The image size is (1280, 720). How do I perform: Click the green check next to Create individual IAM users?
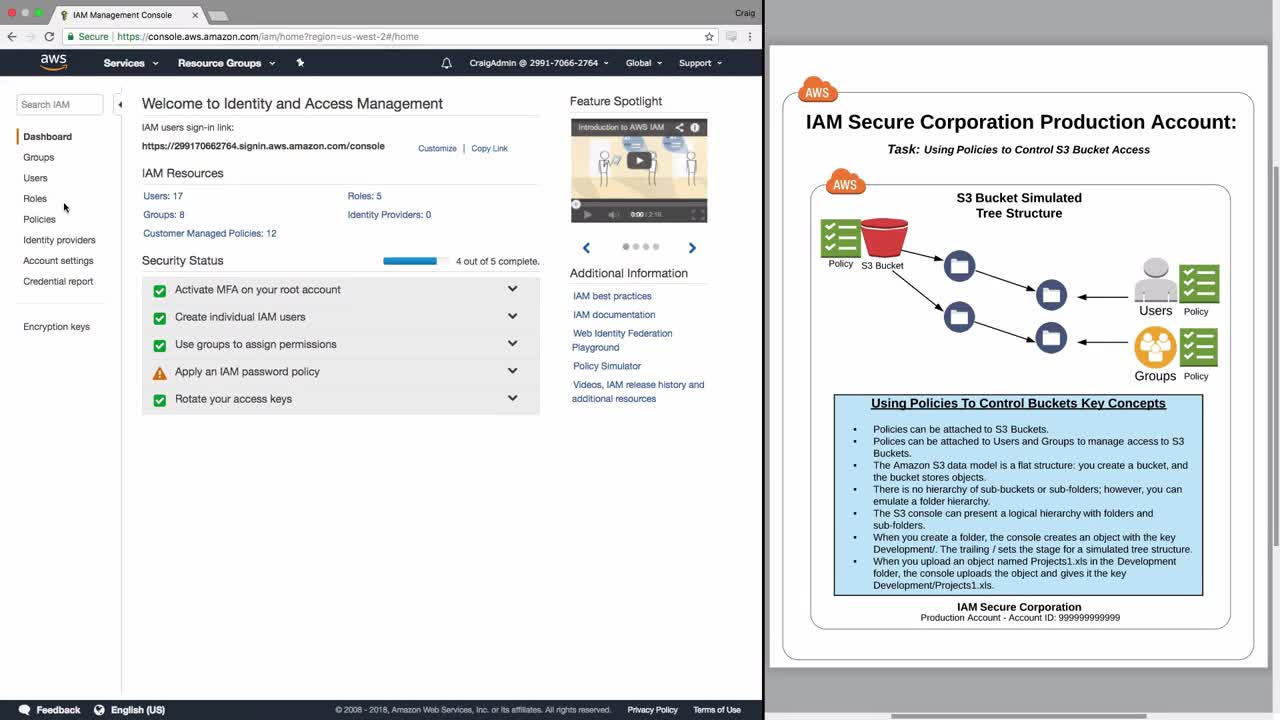click(x=159, y=318)
